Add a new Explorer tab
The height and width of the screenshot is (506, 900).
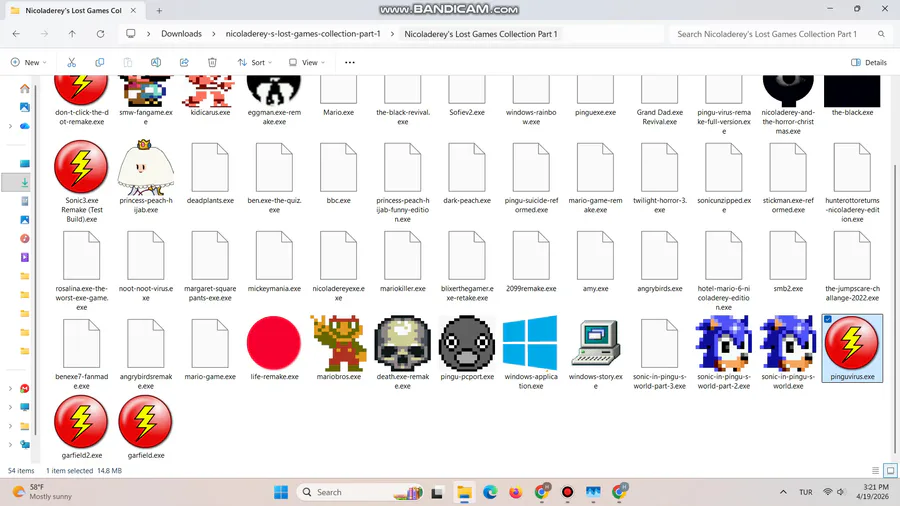pos(159,10)
